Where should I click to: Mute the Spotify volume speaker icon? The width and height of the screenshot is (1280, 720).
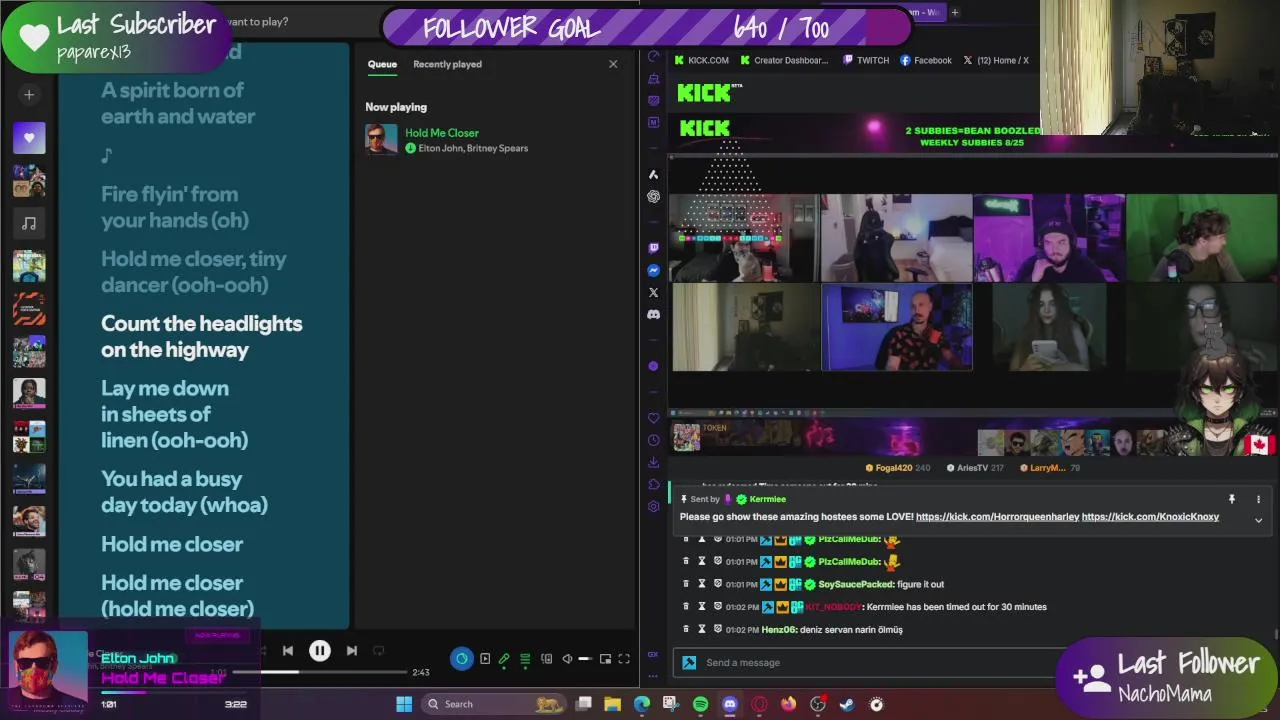click(567, 659)
